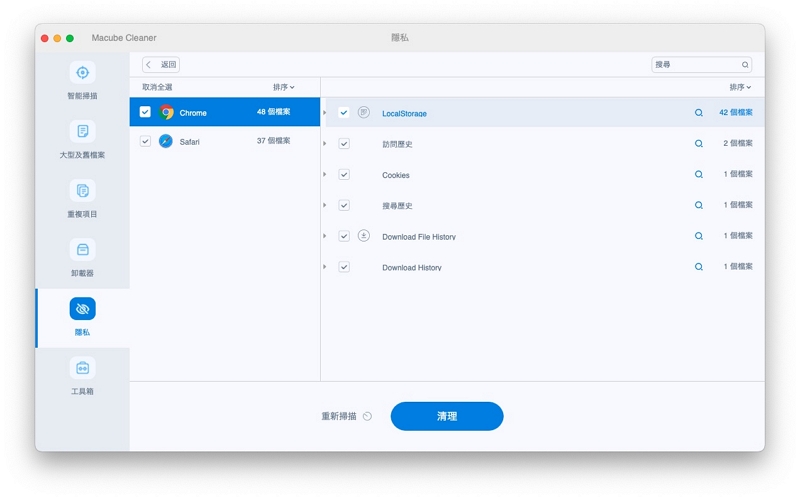
Task: Click the '37 個檔案' Safari count
Action: pyautogui.click(x=273, y=141)
